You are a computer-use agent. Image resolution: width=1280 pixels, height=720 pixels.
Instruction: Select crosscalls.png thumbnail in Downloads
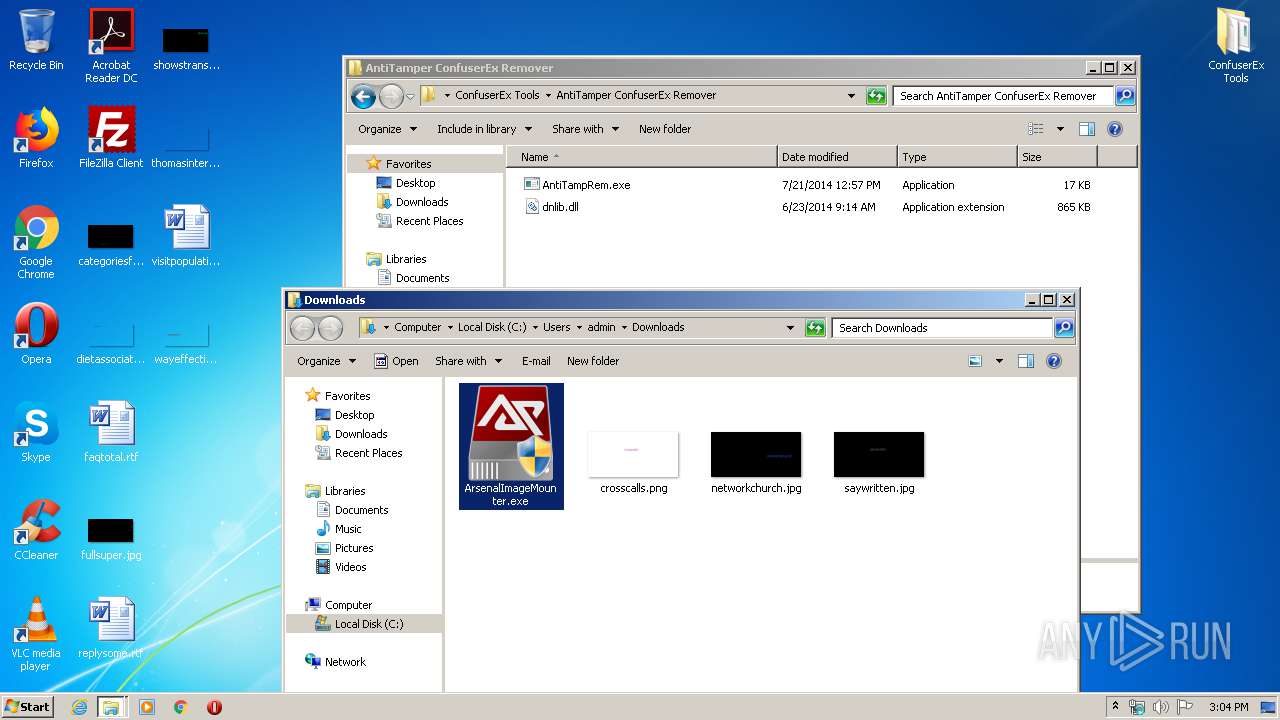[x=633, y=463]
